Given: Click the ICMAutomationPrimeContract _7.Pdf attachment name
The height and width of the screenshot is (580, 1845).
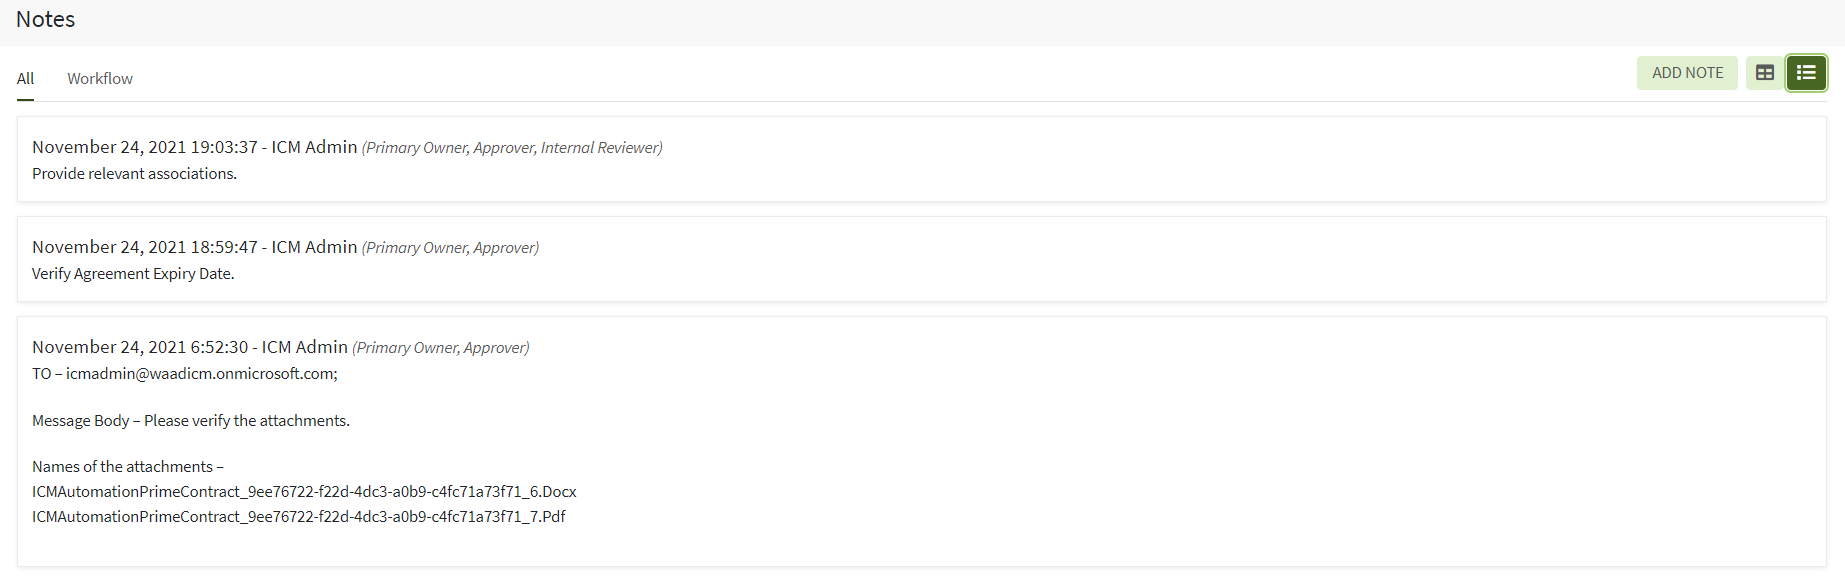Looking at the screenshot, I should (x=299, y=517).
